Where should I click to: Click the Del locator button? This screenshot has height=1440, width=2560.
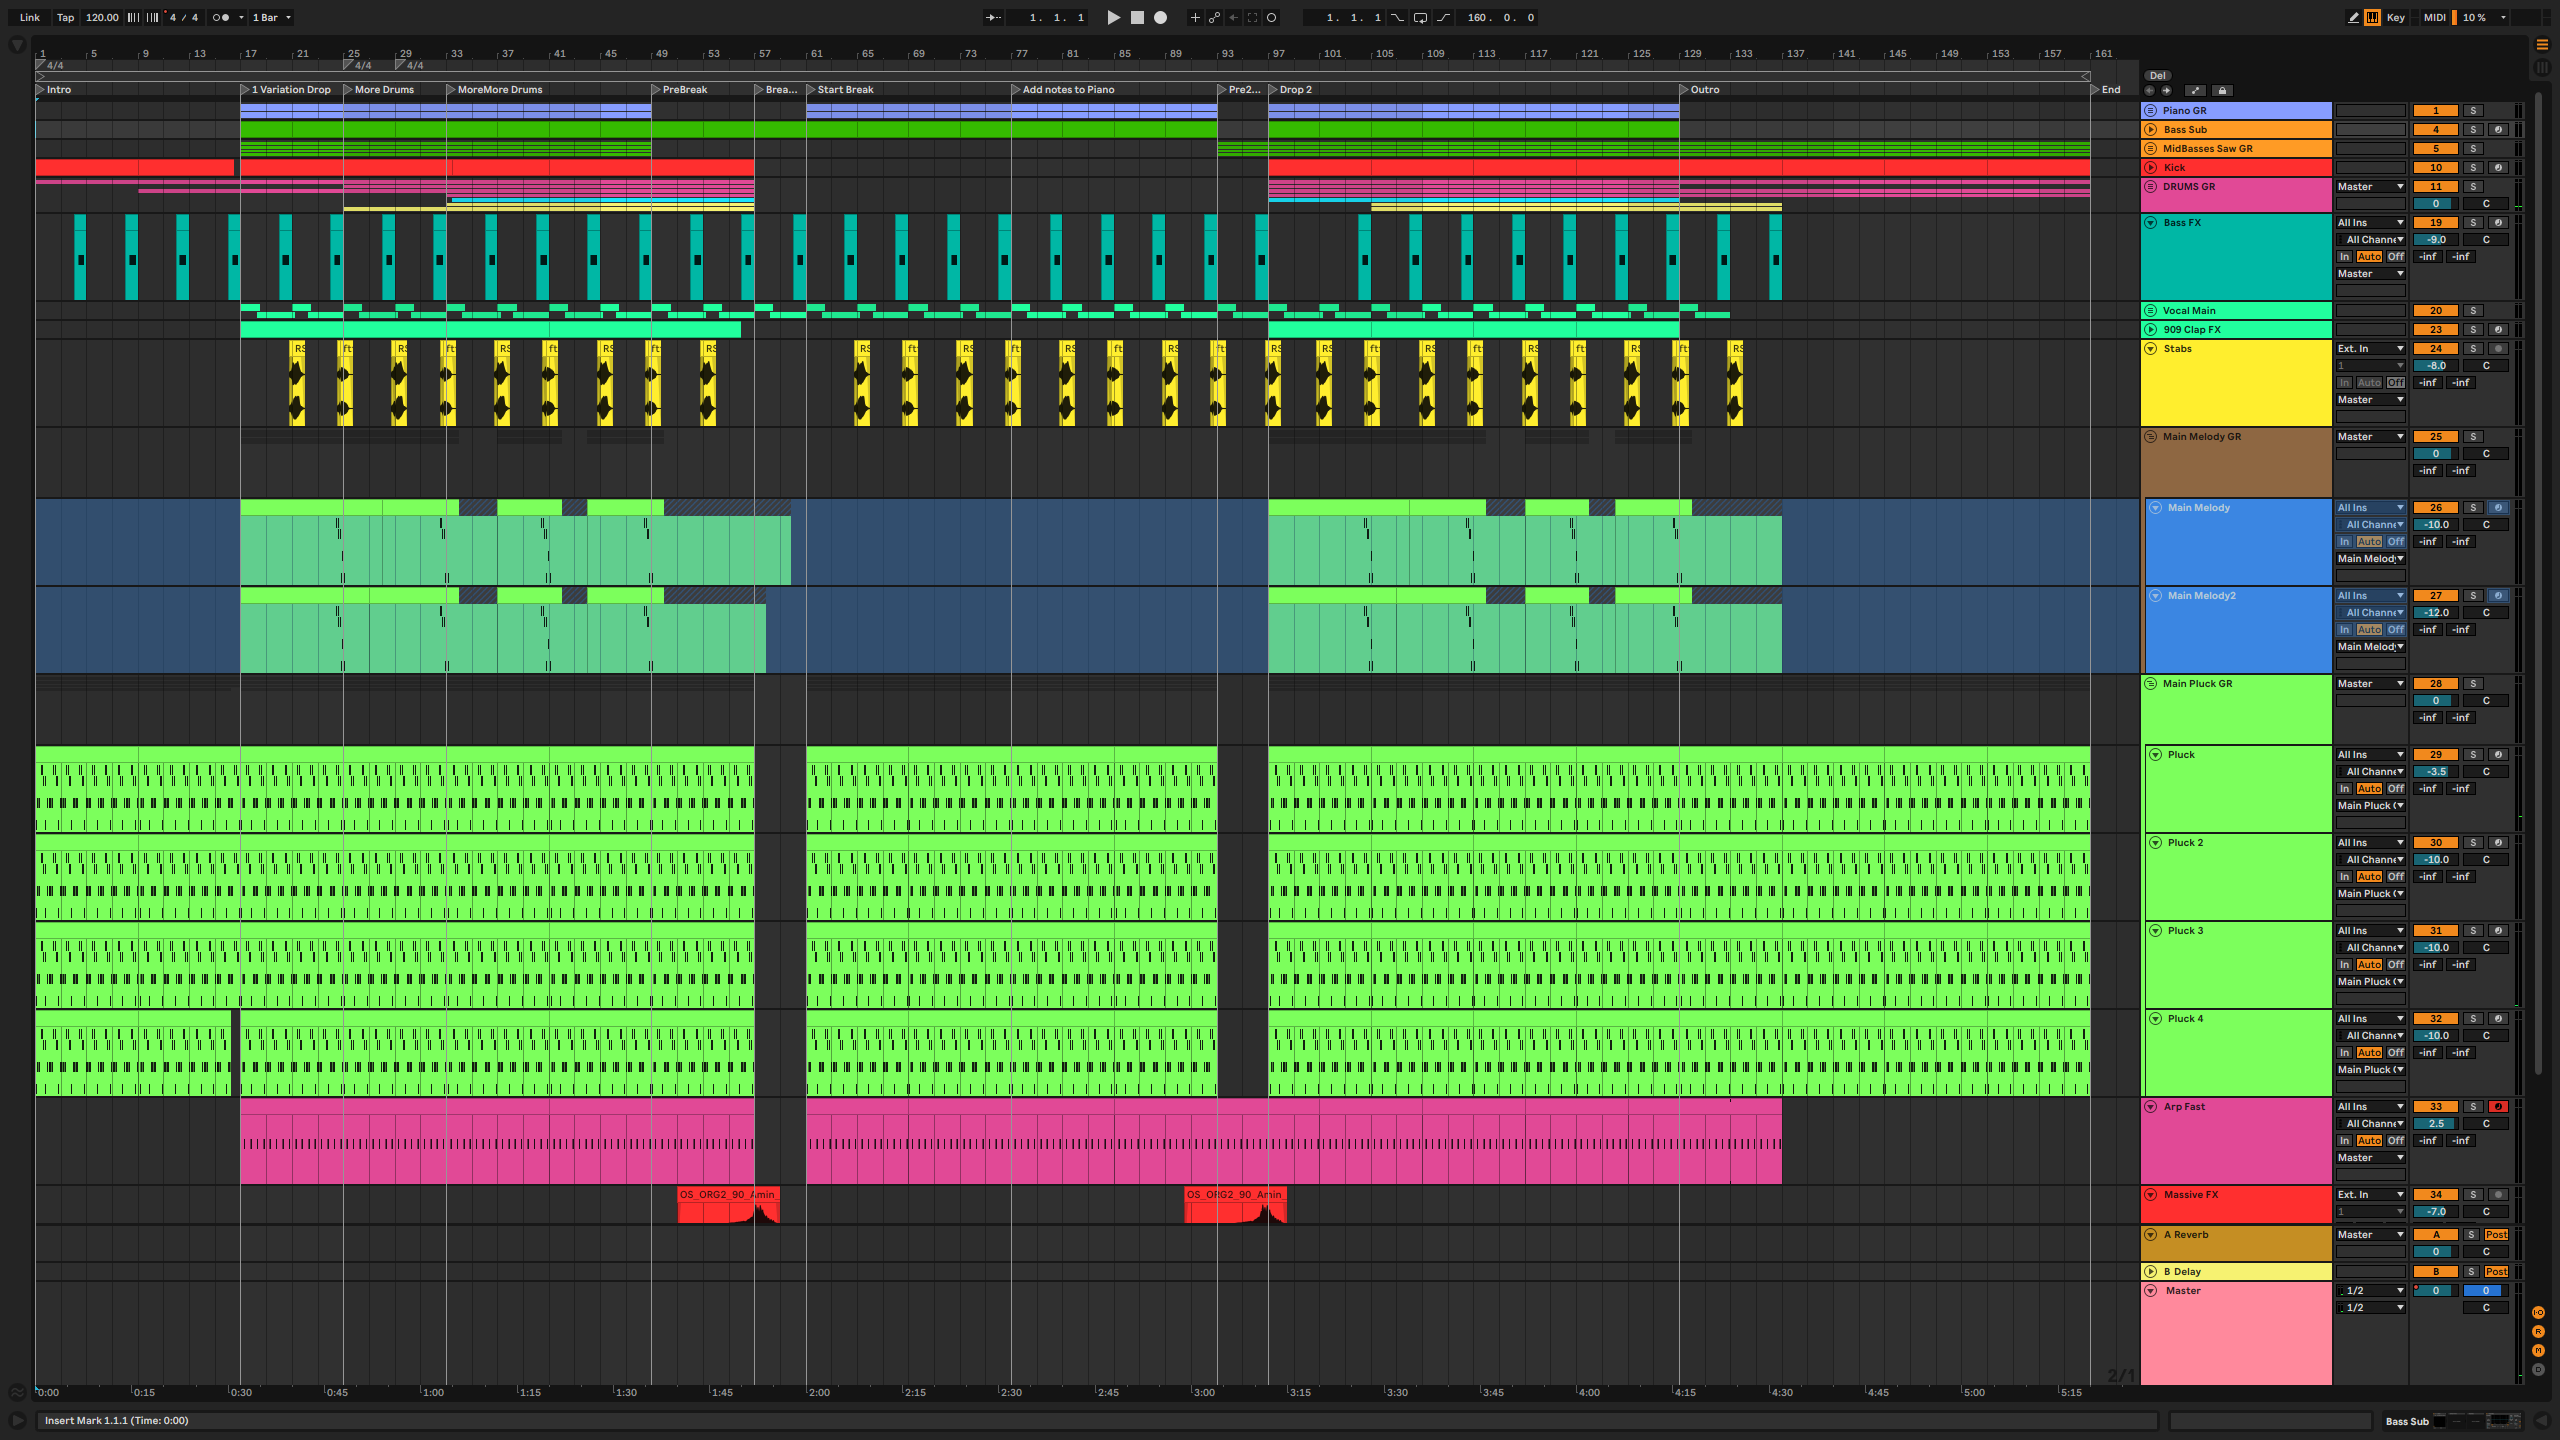2158,75
